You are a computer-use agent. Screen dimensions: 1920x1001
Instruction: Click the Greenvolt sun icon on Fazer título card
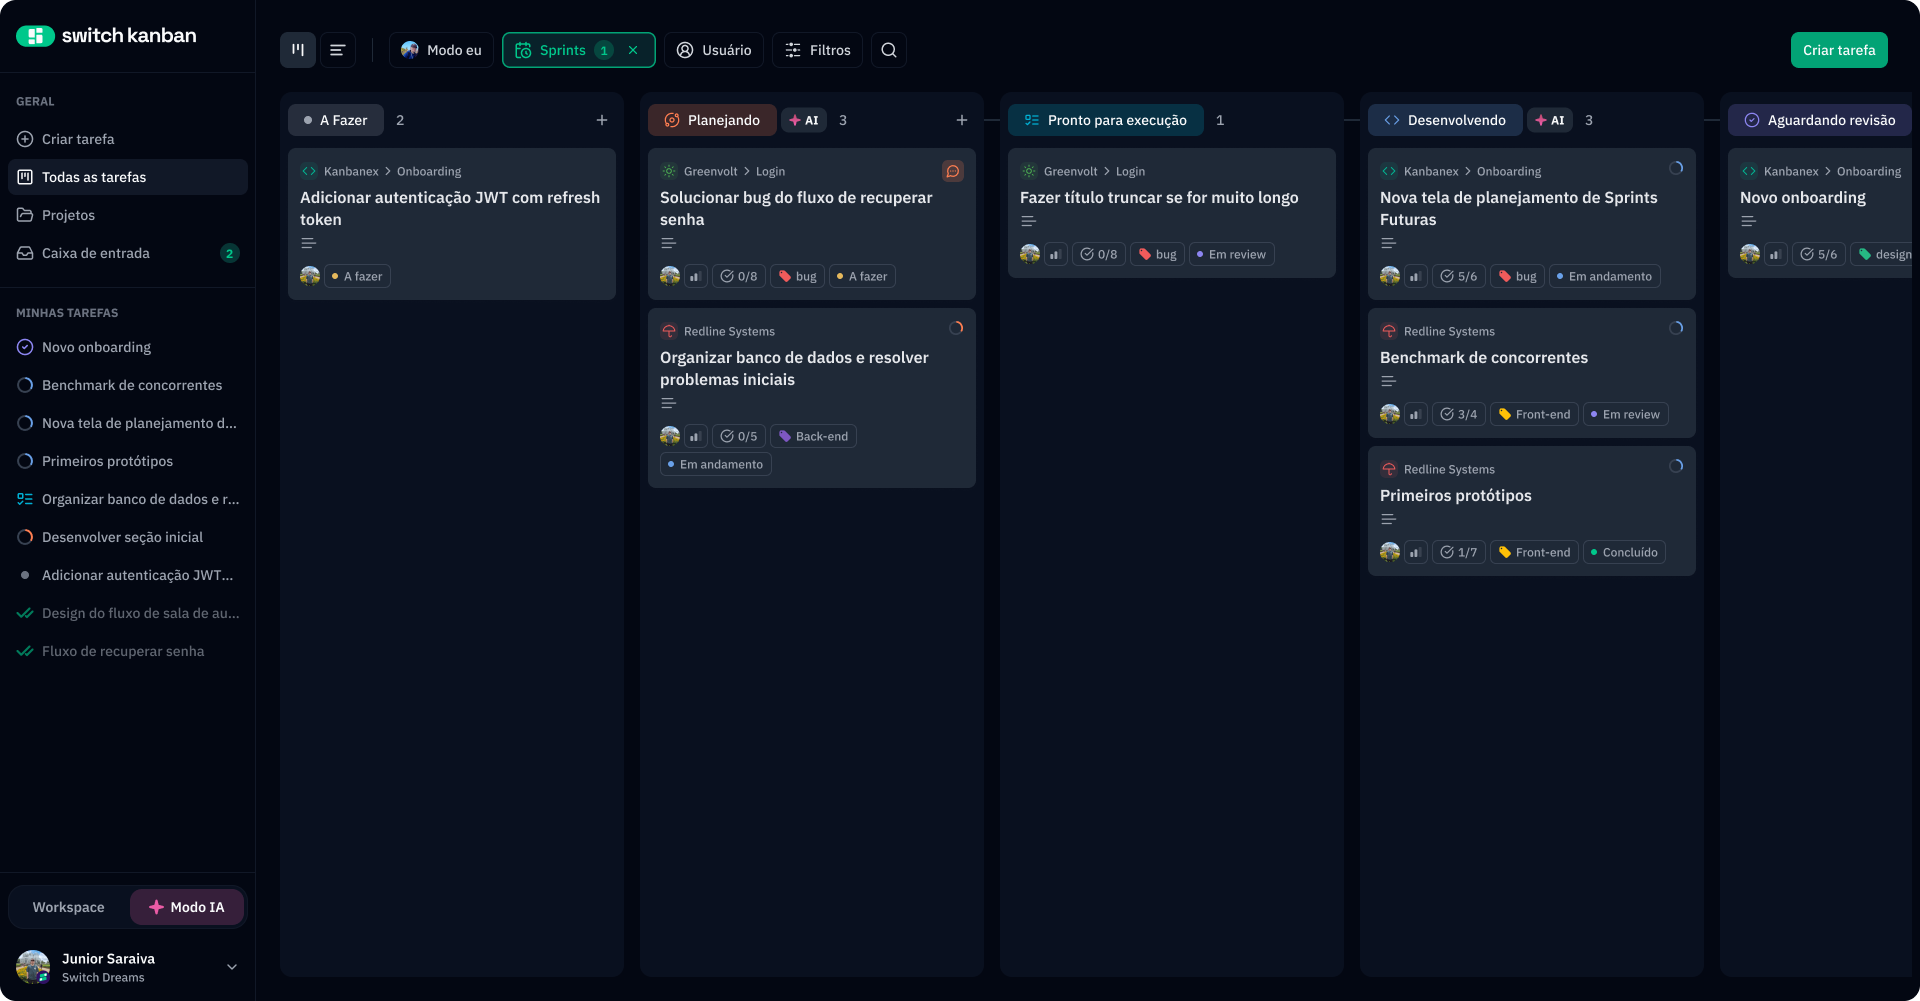click(x=1028, y=171)
